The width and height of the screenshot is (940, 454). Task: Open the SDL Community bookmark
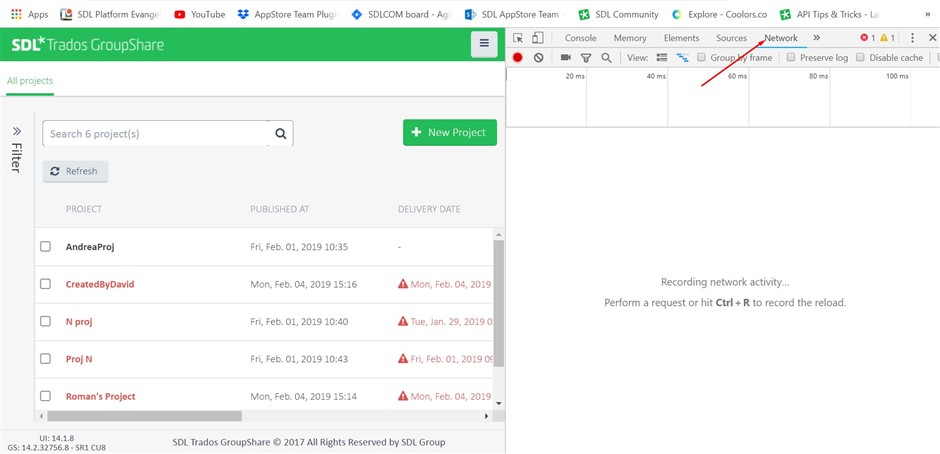click(618, 14)
